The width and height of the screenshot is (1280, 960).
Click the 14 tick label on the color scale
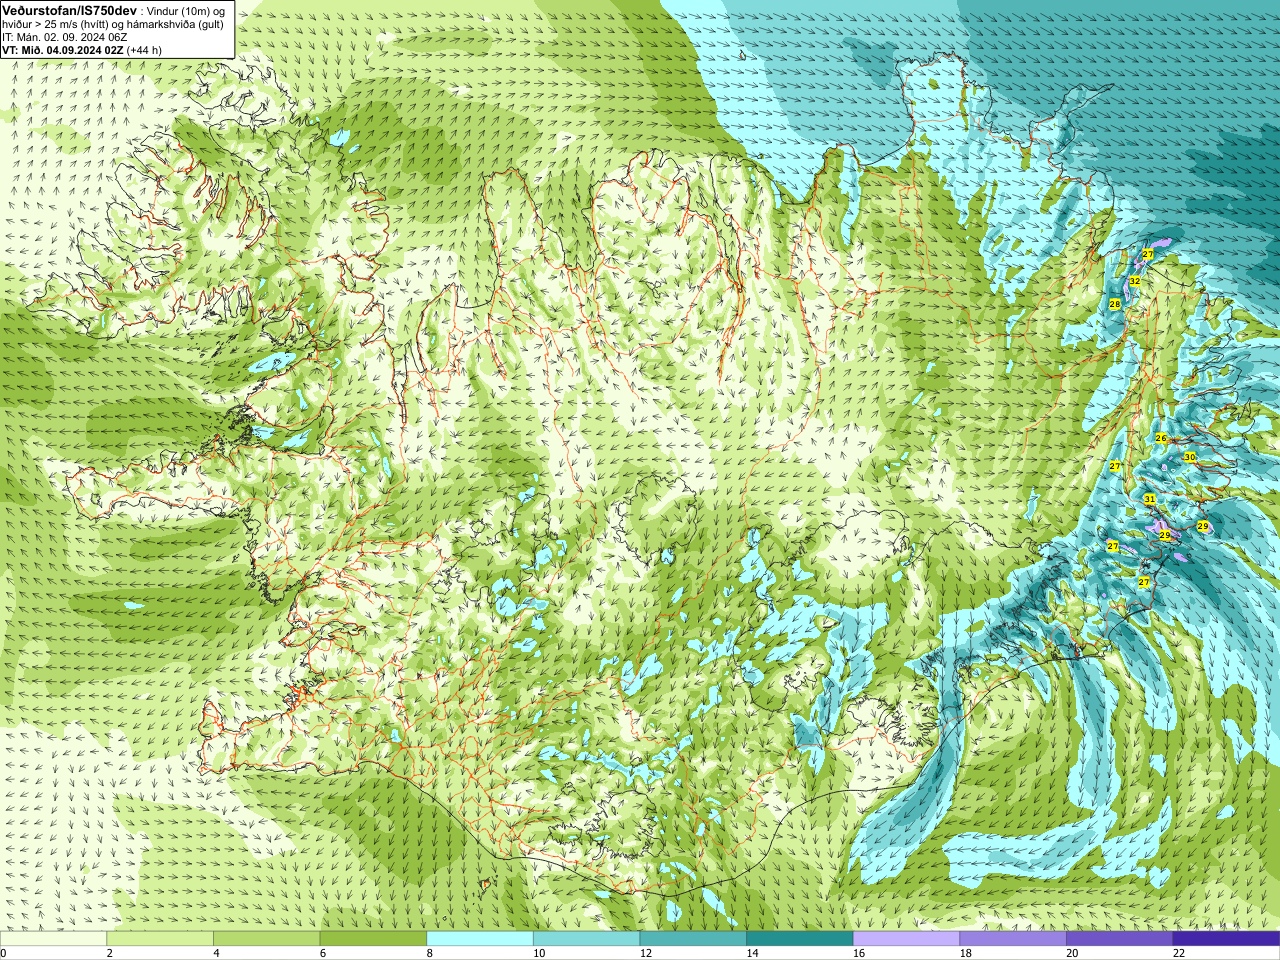coord(752,953)
